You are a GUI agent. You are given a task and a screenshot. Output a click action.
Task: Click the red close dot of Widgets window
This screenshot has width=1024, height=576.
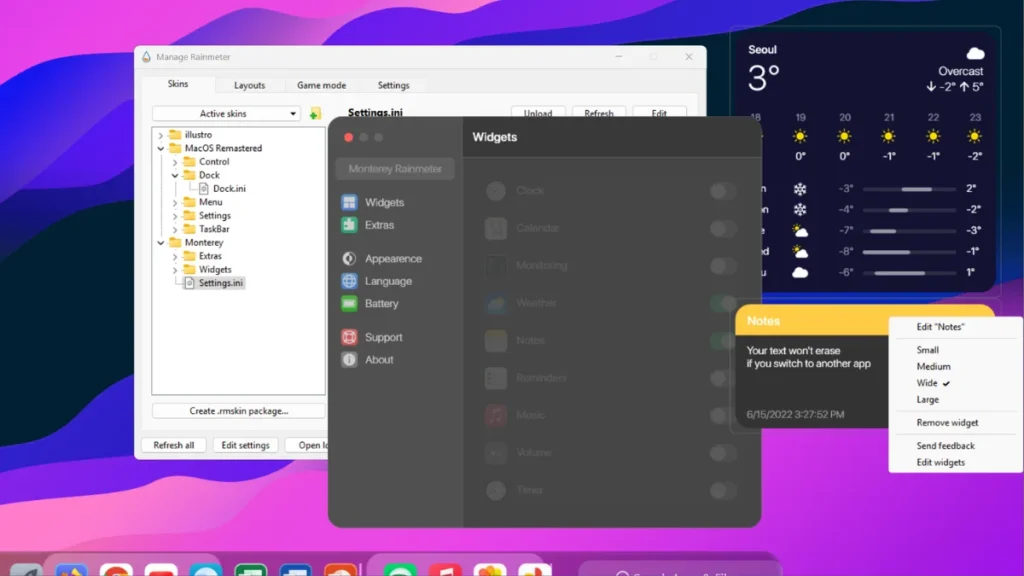point(349,137)
